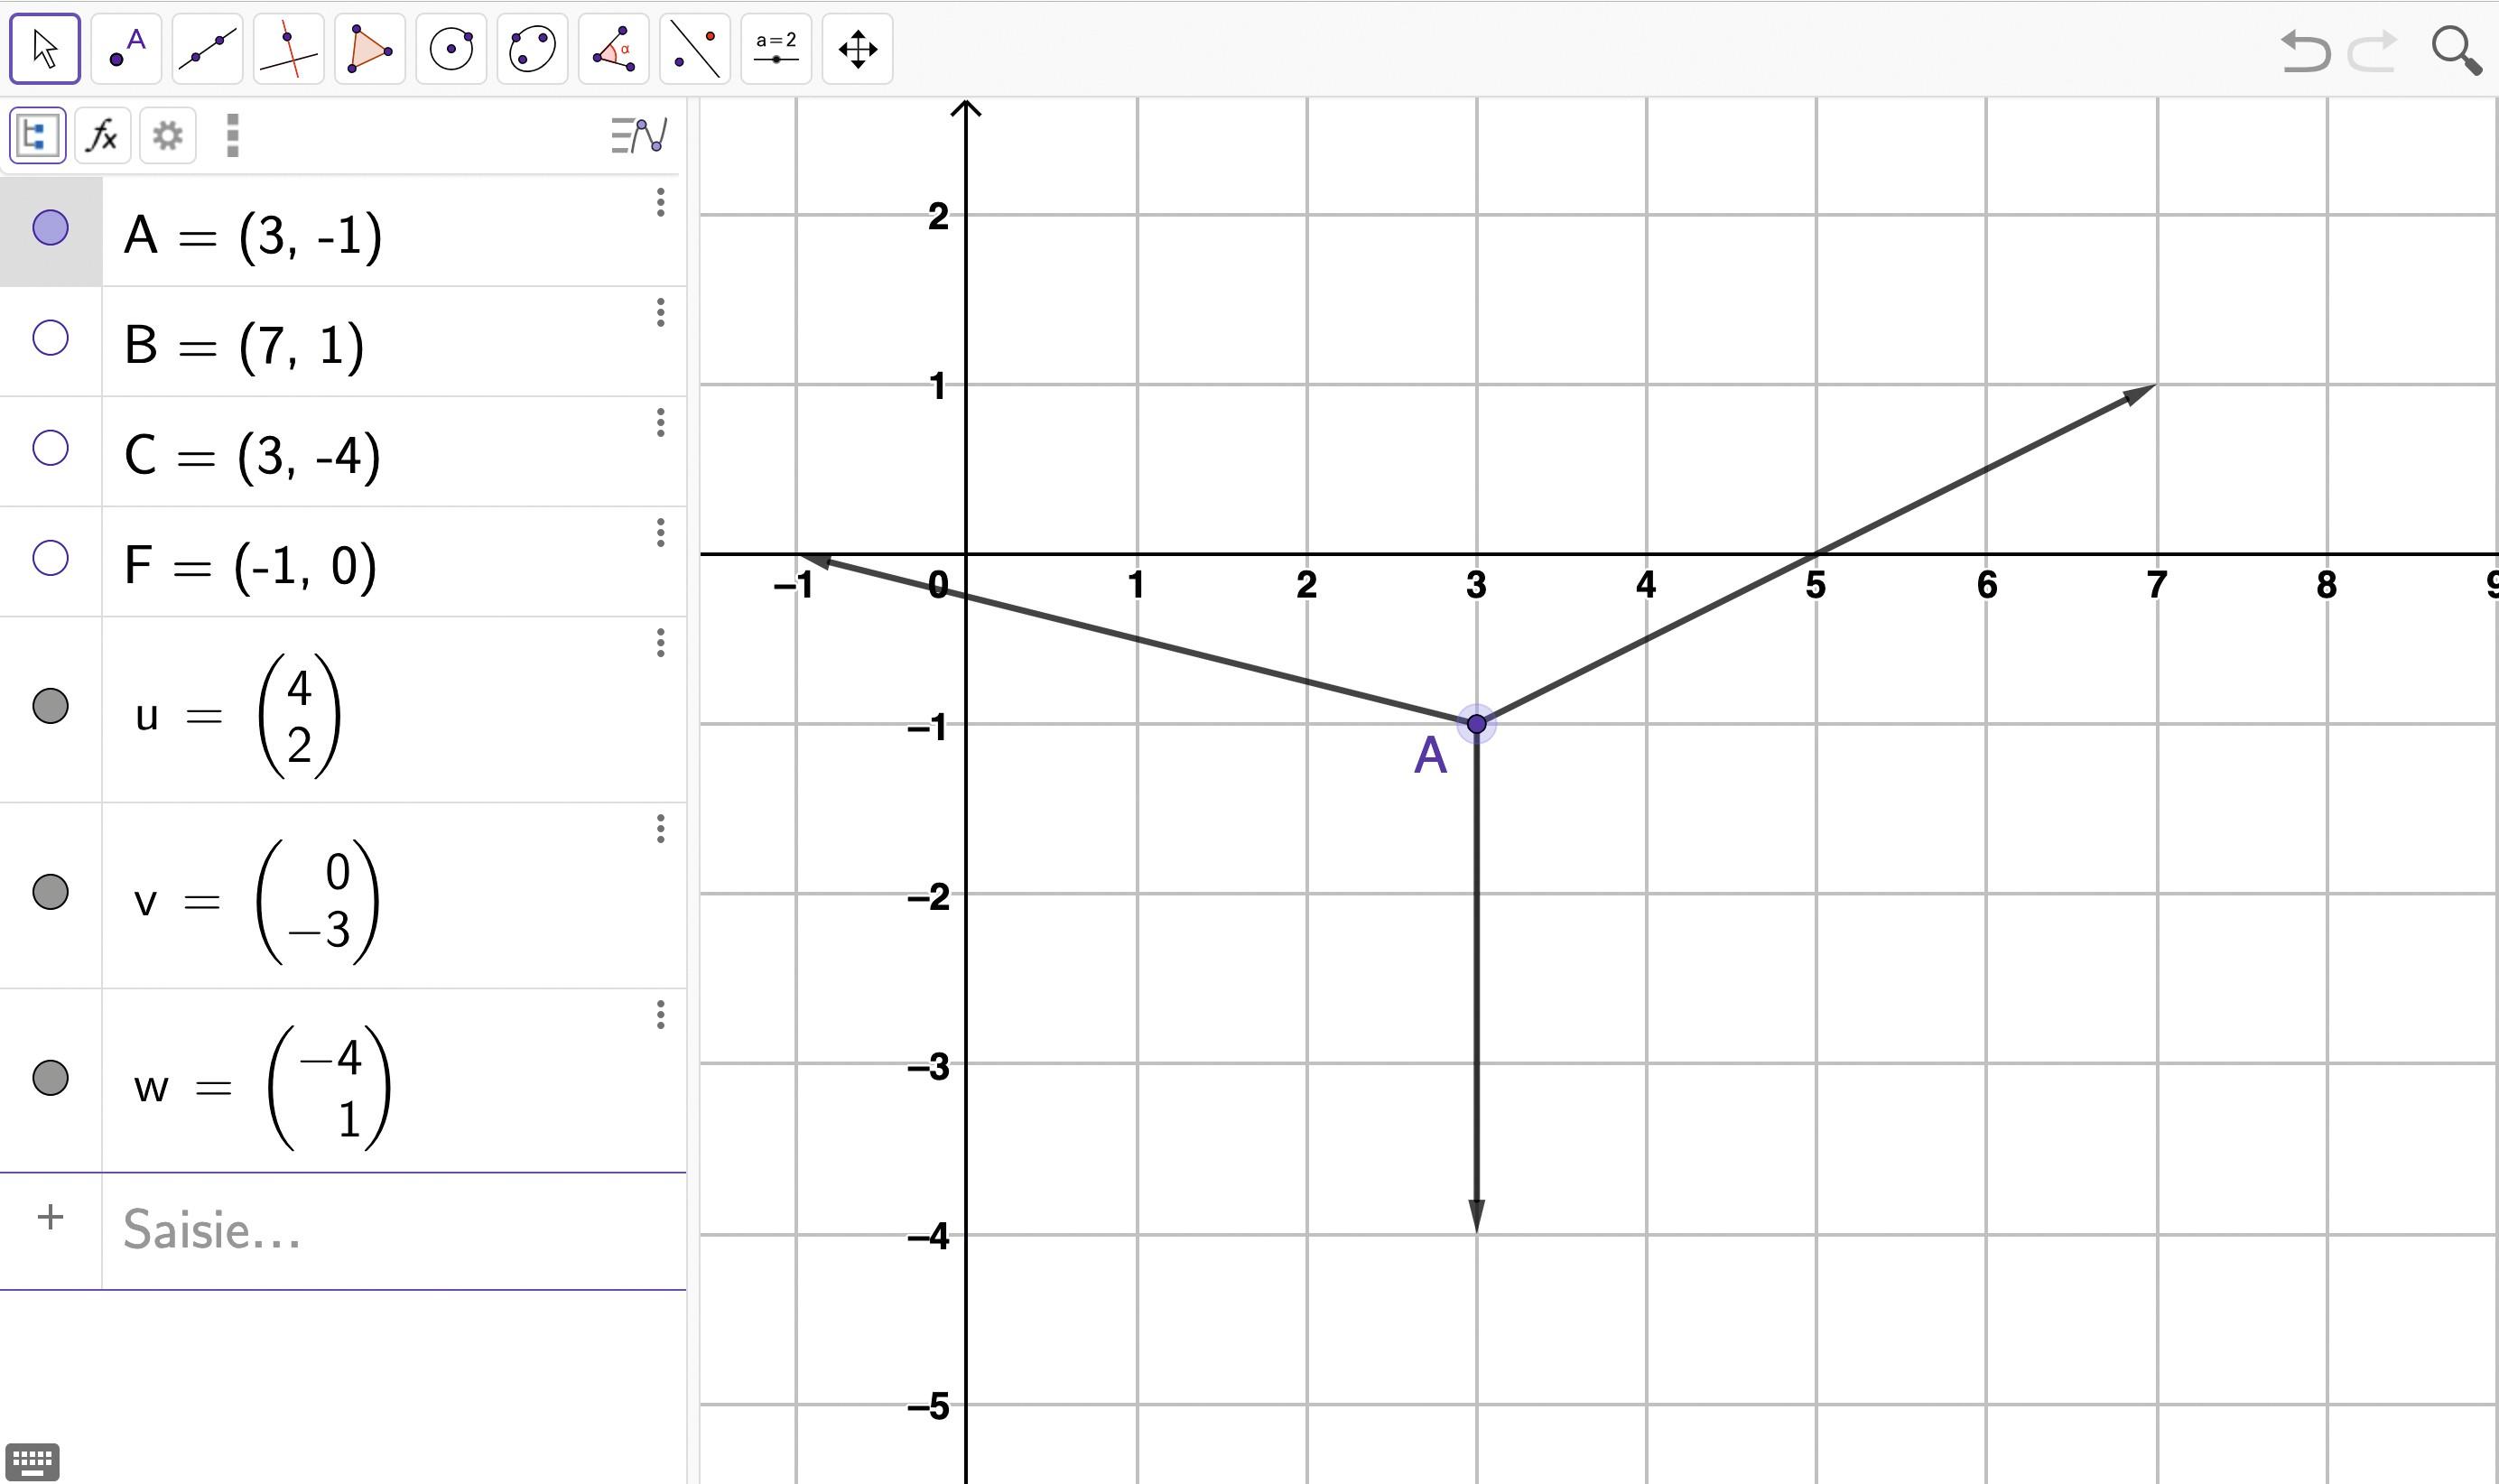Open the function fx table tab

(x=102, y=135)
